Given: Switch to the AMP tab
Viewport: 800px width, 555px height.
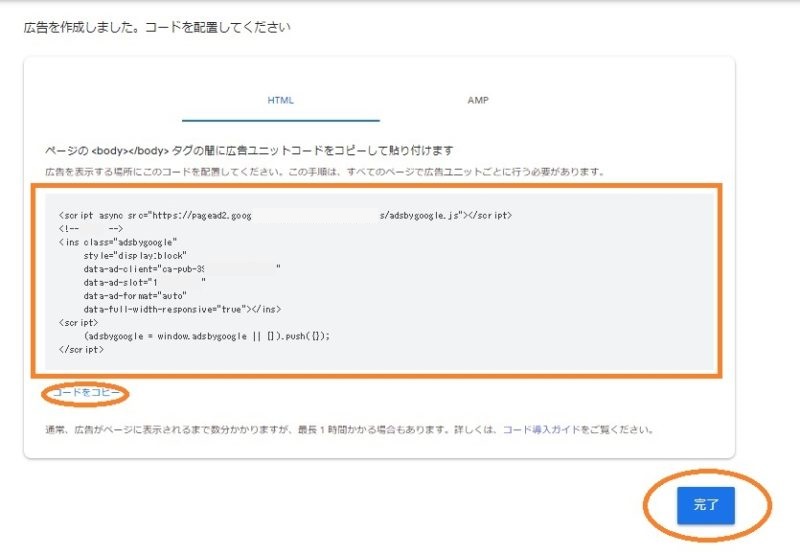Looking at the screenshot, I should (478, 100).
